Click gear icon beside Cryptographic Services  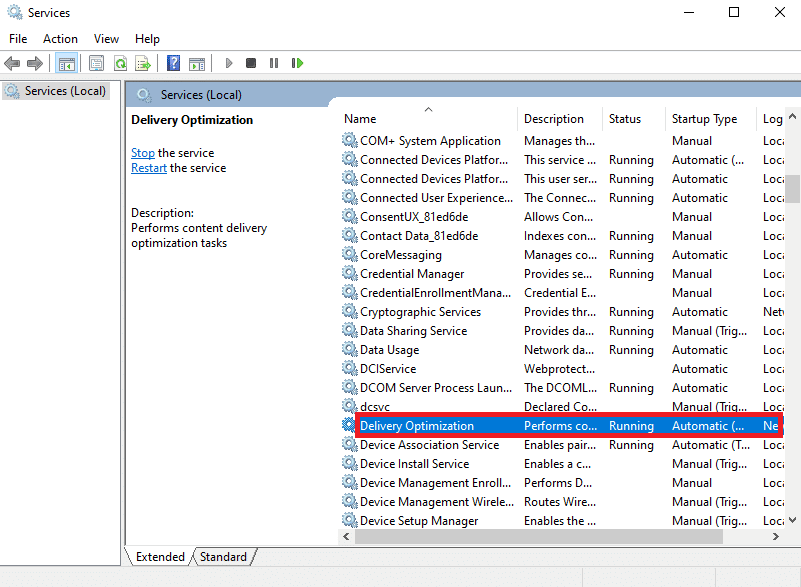349,312
